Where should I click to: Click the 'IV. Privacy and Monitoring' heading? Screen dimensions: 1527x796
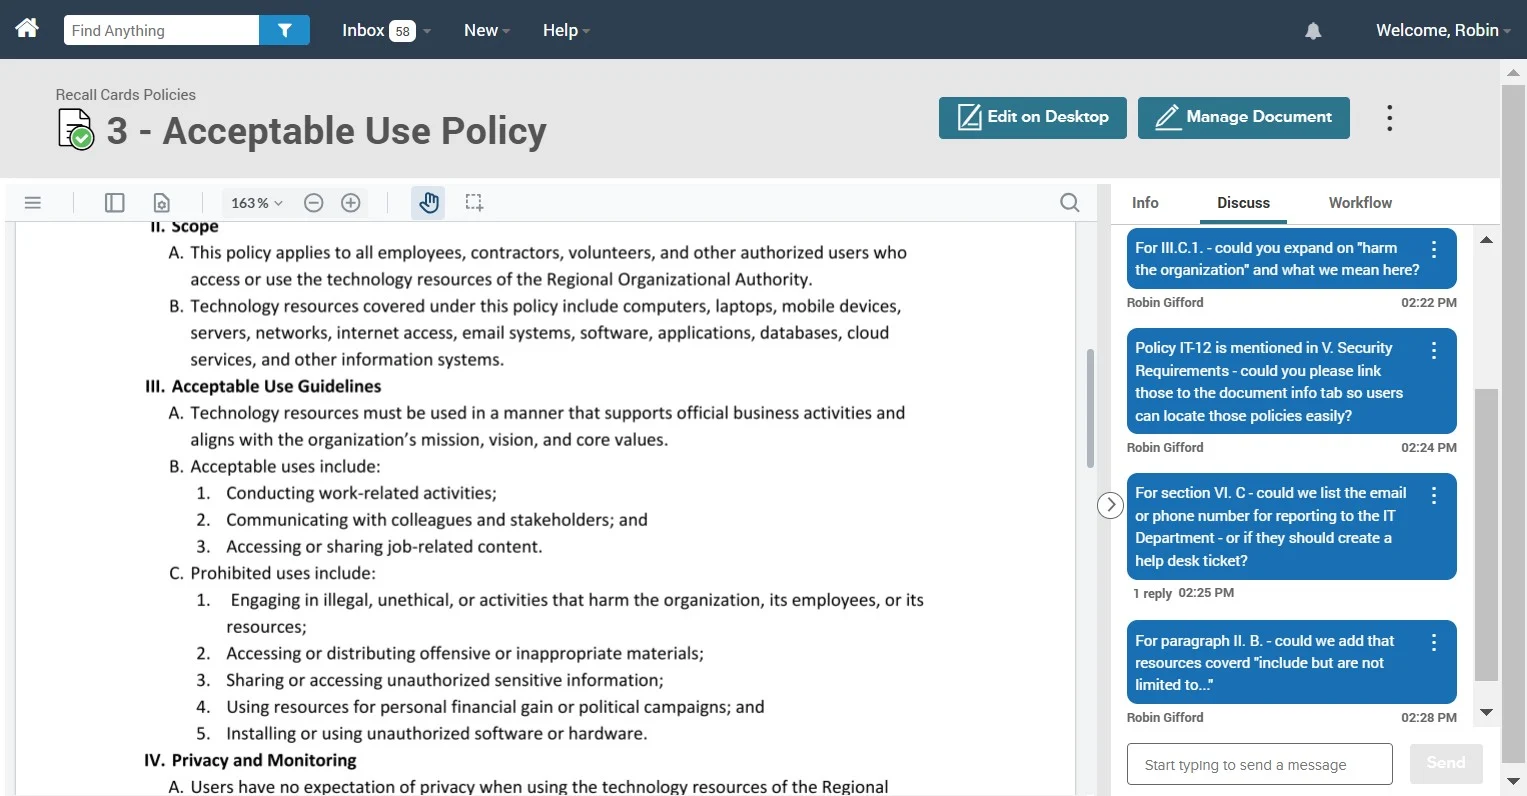coord(250,760)
